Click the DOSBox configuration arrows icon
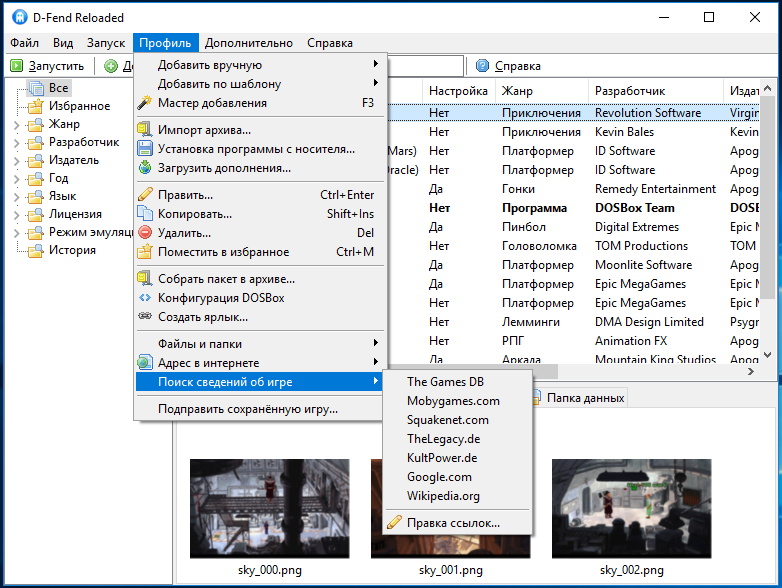782x588 pixels. click(145, 298)
